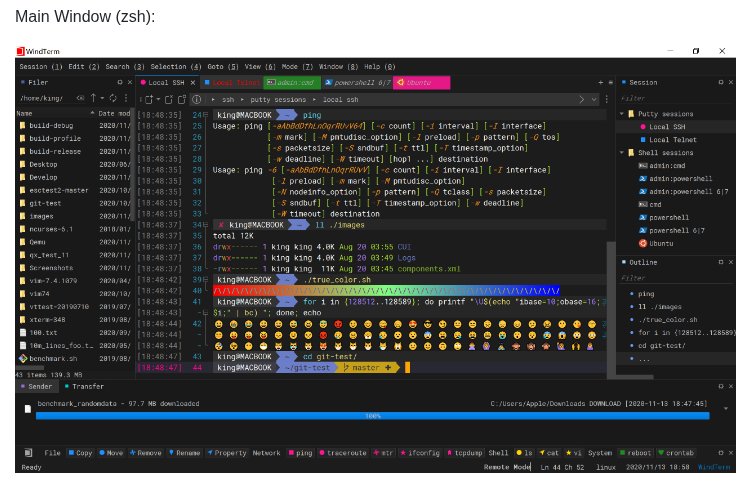The width and height of the screenshot is (749, 482).
Task: Switch to the powershell 6|7 tab
Action: [x=357, y=83]
